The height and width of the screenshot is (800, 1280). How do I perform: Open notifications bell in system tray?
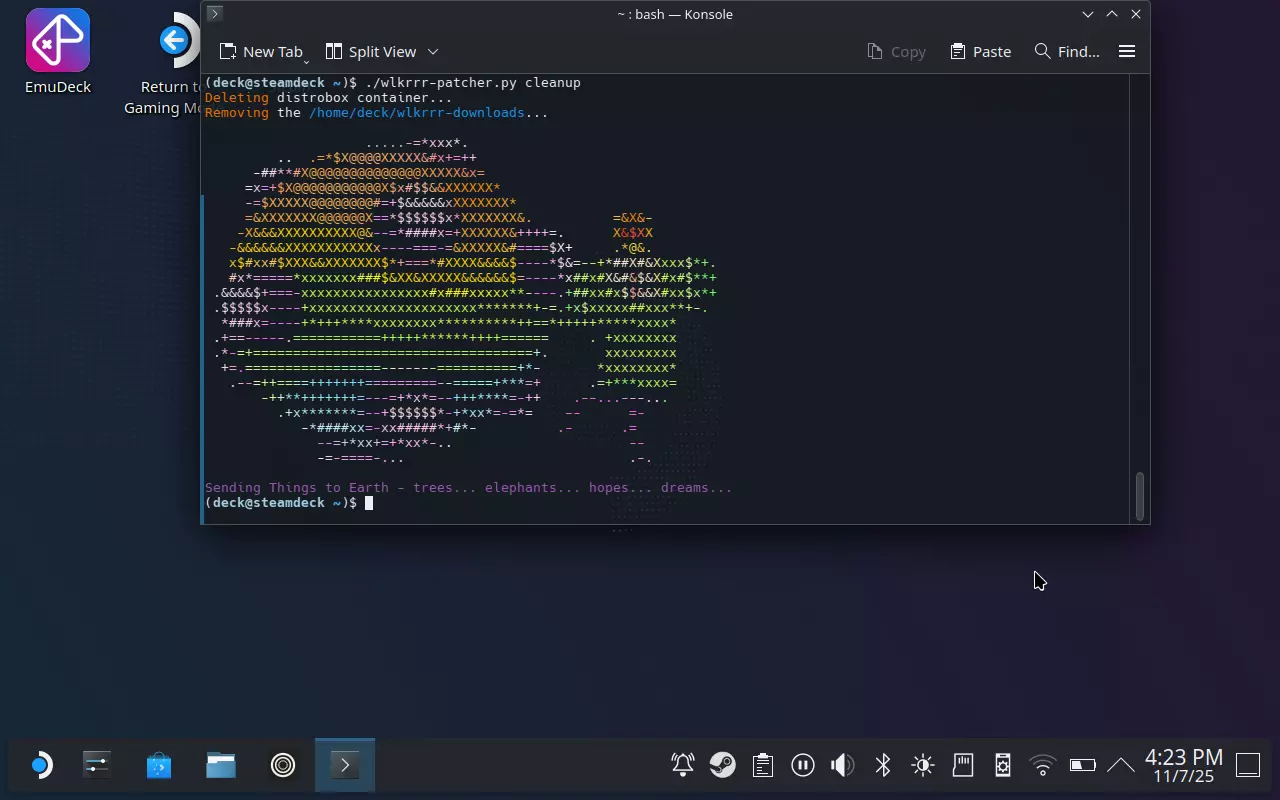coord(683,766)
